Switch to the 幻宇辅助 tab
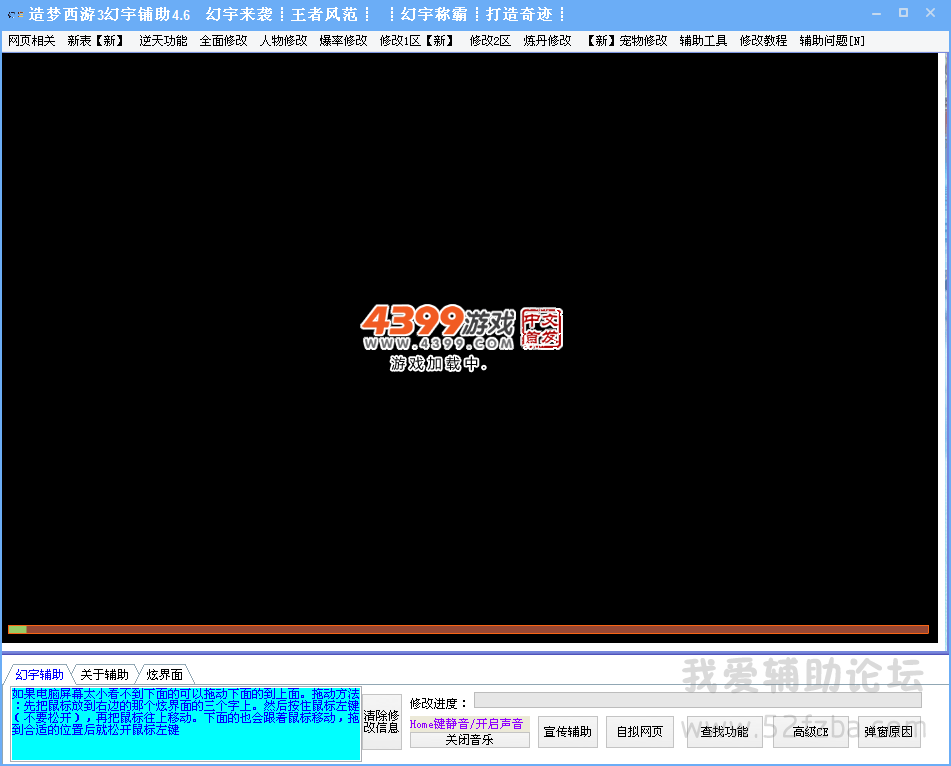This screenshot has width=951, height=766. pyautogui.click(x=39, y=674)
